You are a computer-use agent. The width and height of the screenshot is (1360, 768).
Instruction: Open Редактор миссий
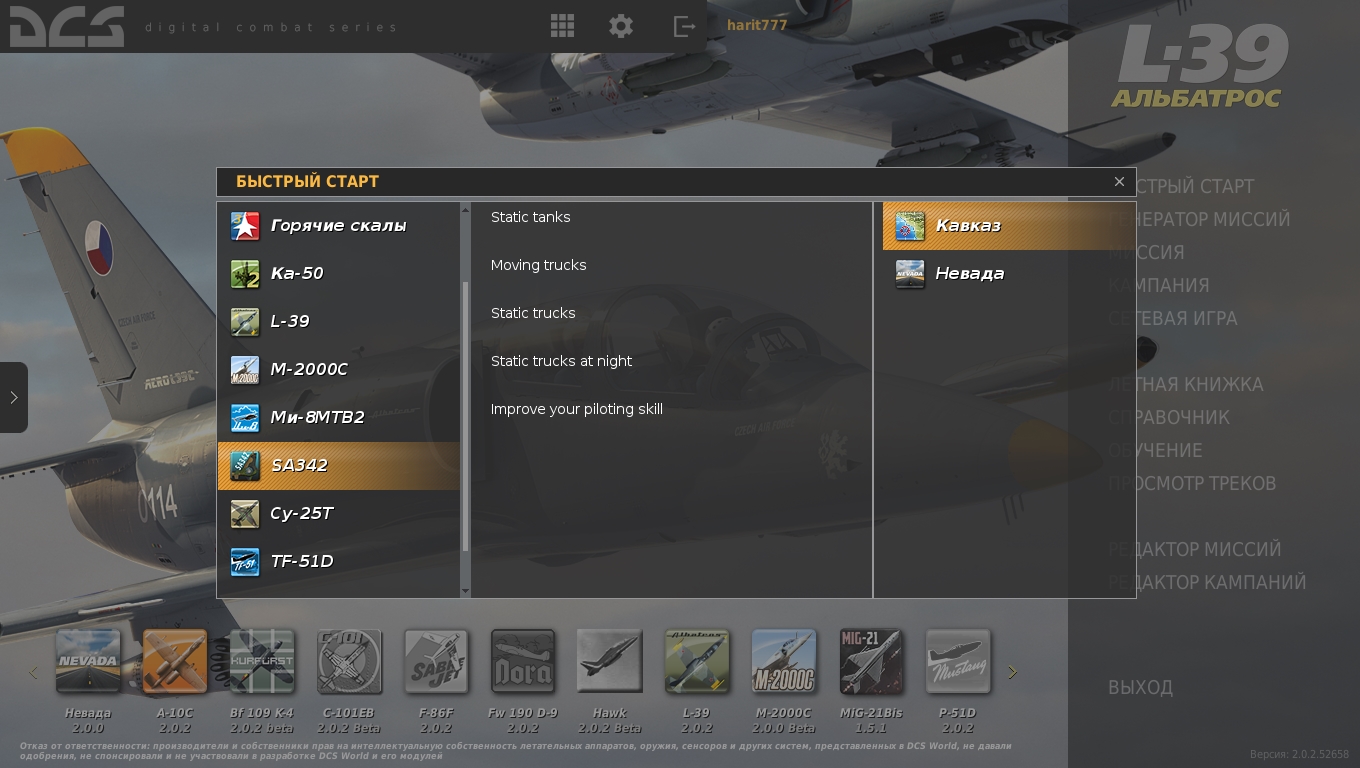tap(1194, 549)
